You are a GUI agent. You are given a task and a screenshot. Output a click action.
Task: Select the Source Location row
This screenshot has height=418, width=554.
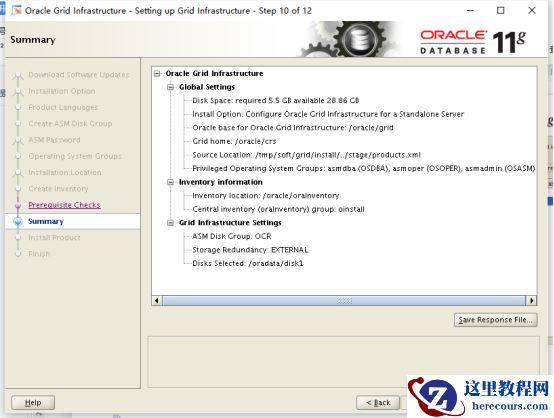(x=306, y=155)
